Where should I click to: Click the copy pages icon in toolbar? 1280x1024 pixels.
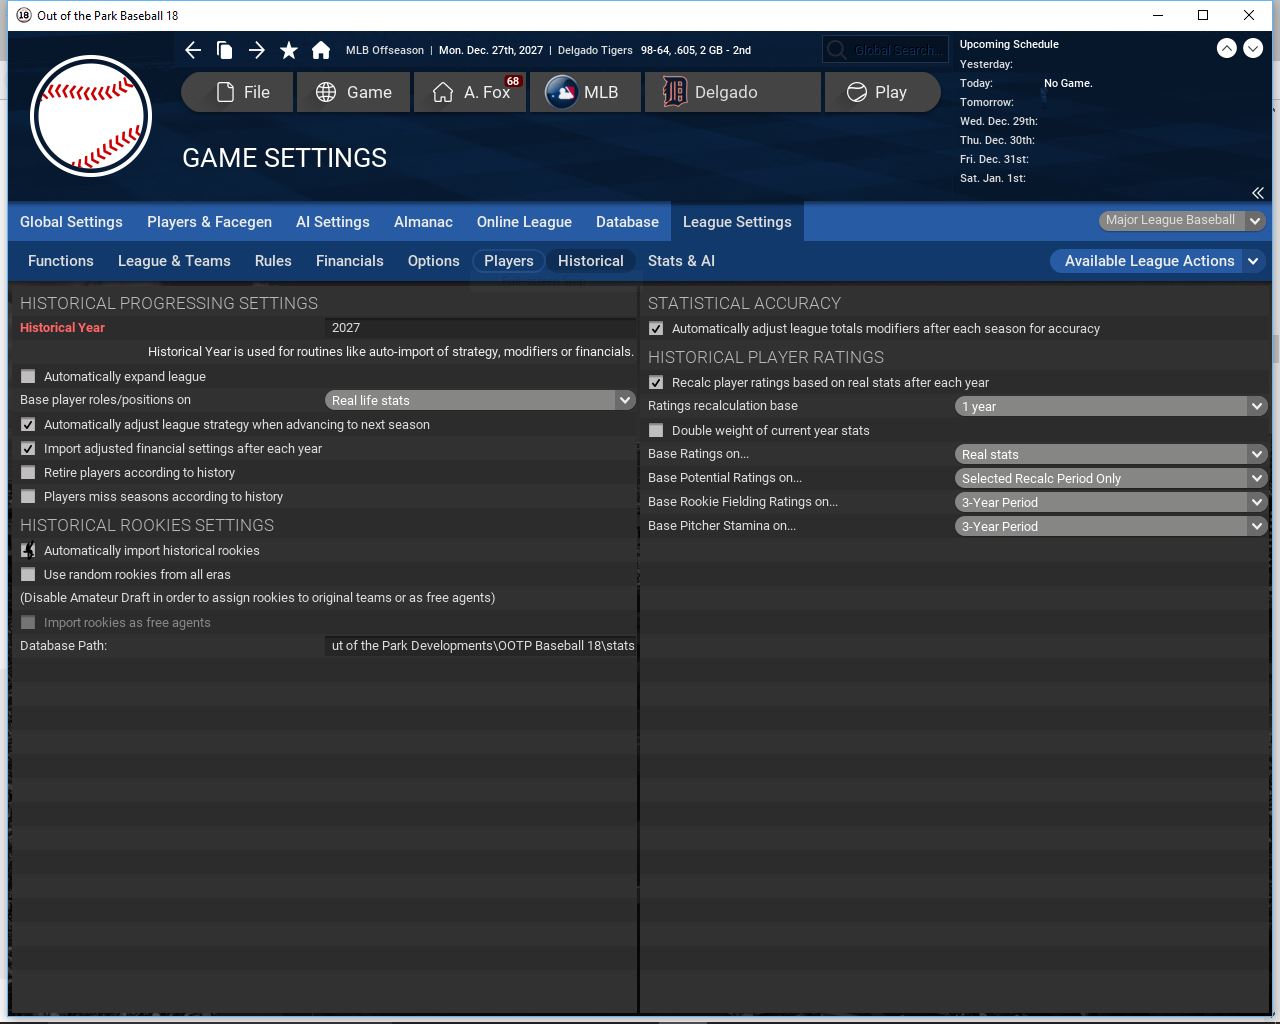pyautogui.click(x=225, y=50)
